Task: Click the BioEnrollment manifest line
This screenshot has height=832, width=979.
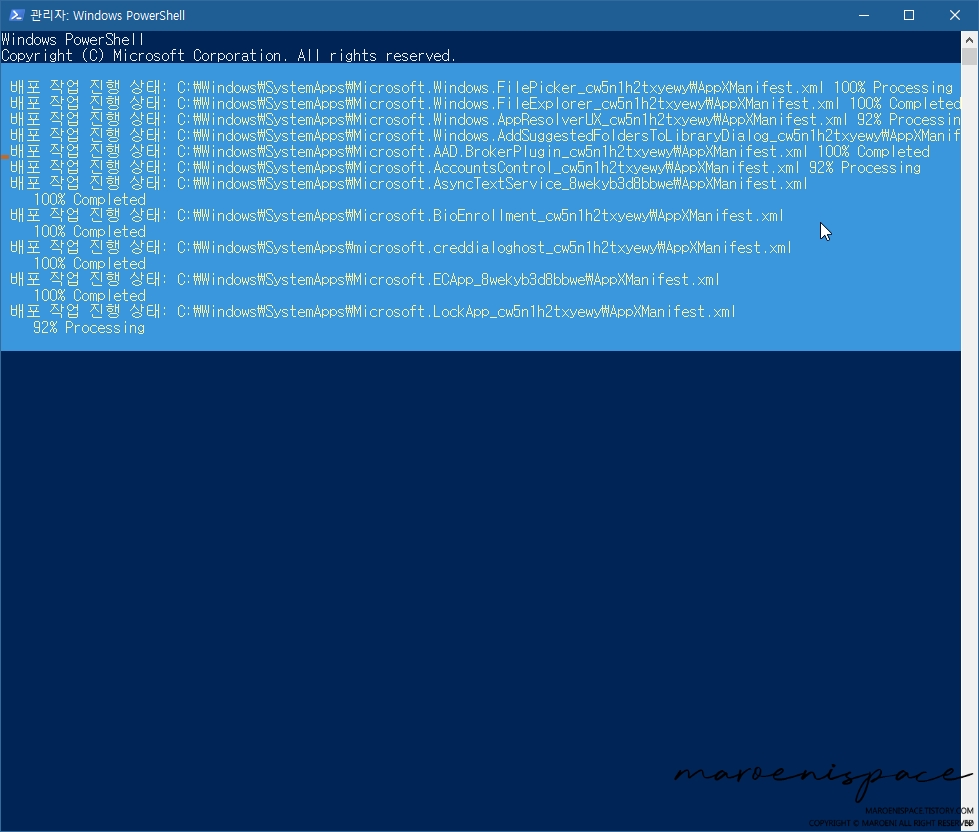Action: tap(397, 215)
